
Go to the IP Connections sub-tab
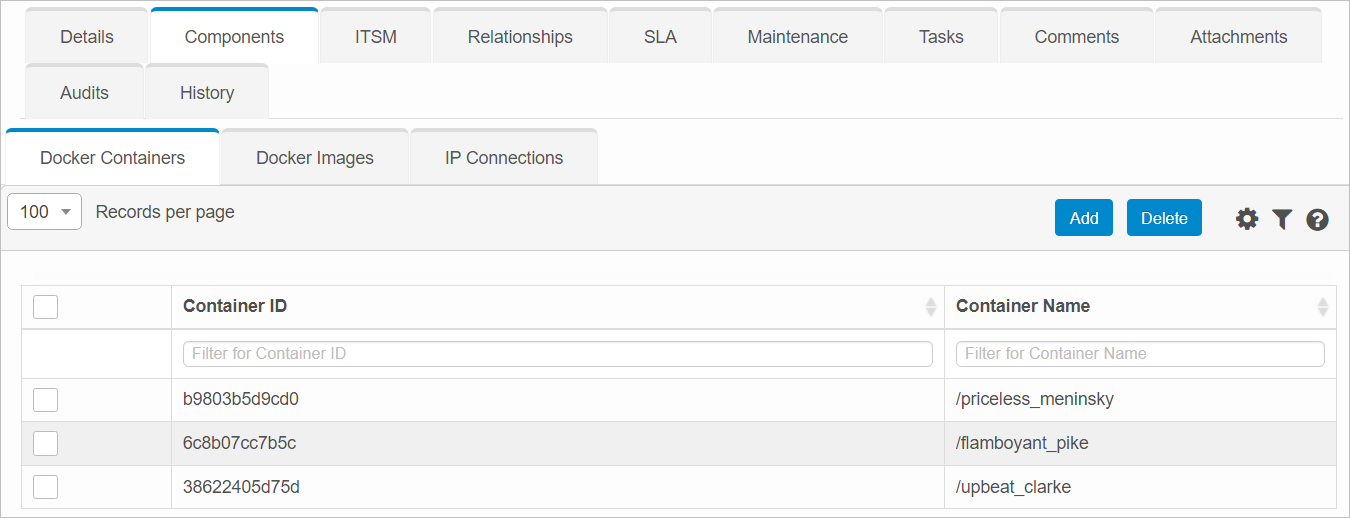click(504, 158)
